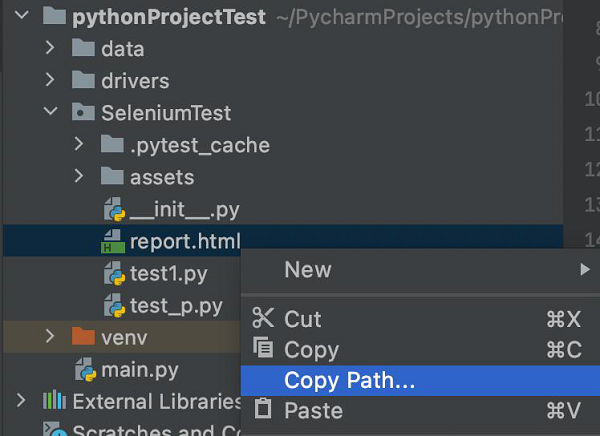Click the report.html file icon
Screen dimensions: 600x436
[113, 242]
